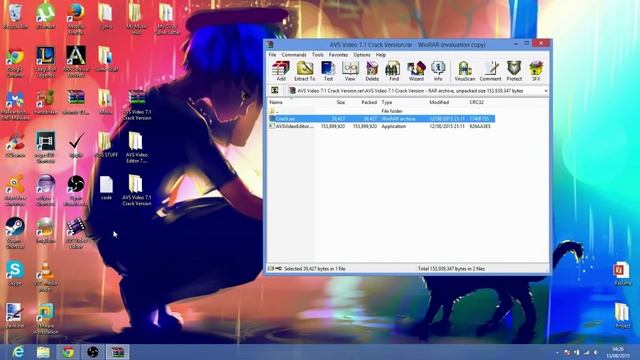
Task: Click the WinRAR taskbar button
Action: (118, 352)
